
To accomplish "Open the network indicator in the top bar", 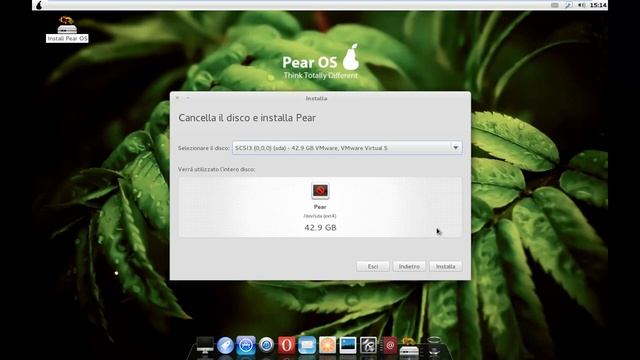I will pyautogui.click(x=568, y=5).
